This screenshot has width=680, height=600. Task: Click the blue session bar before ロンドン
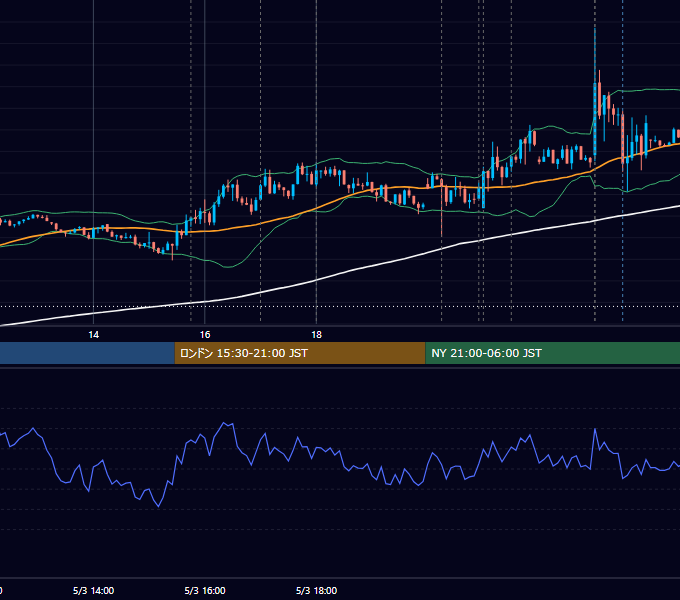pos(87,353)
